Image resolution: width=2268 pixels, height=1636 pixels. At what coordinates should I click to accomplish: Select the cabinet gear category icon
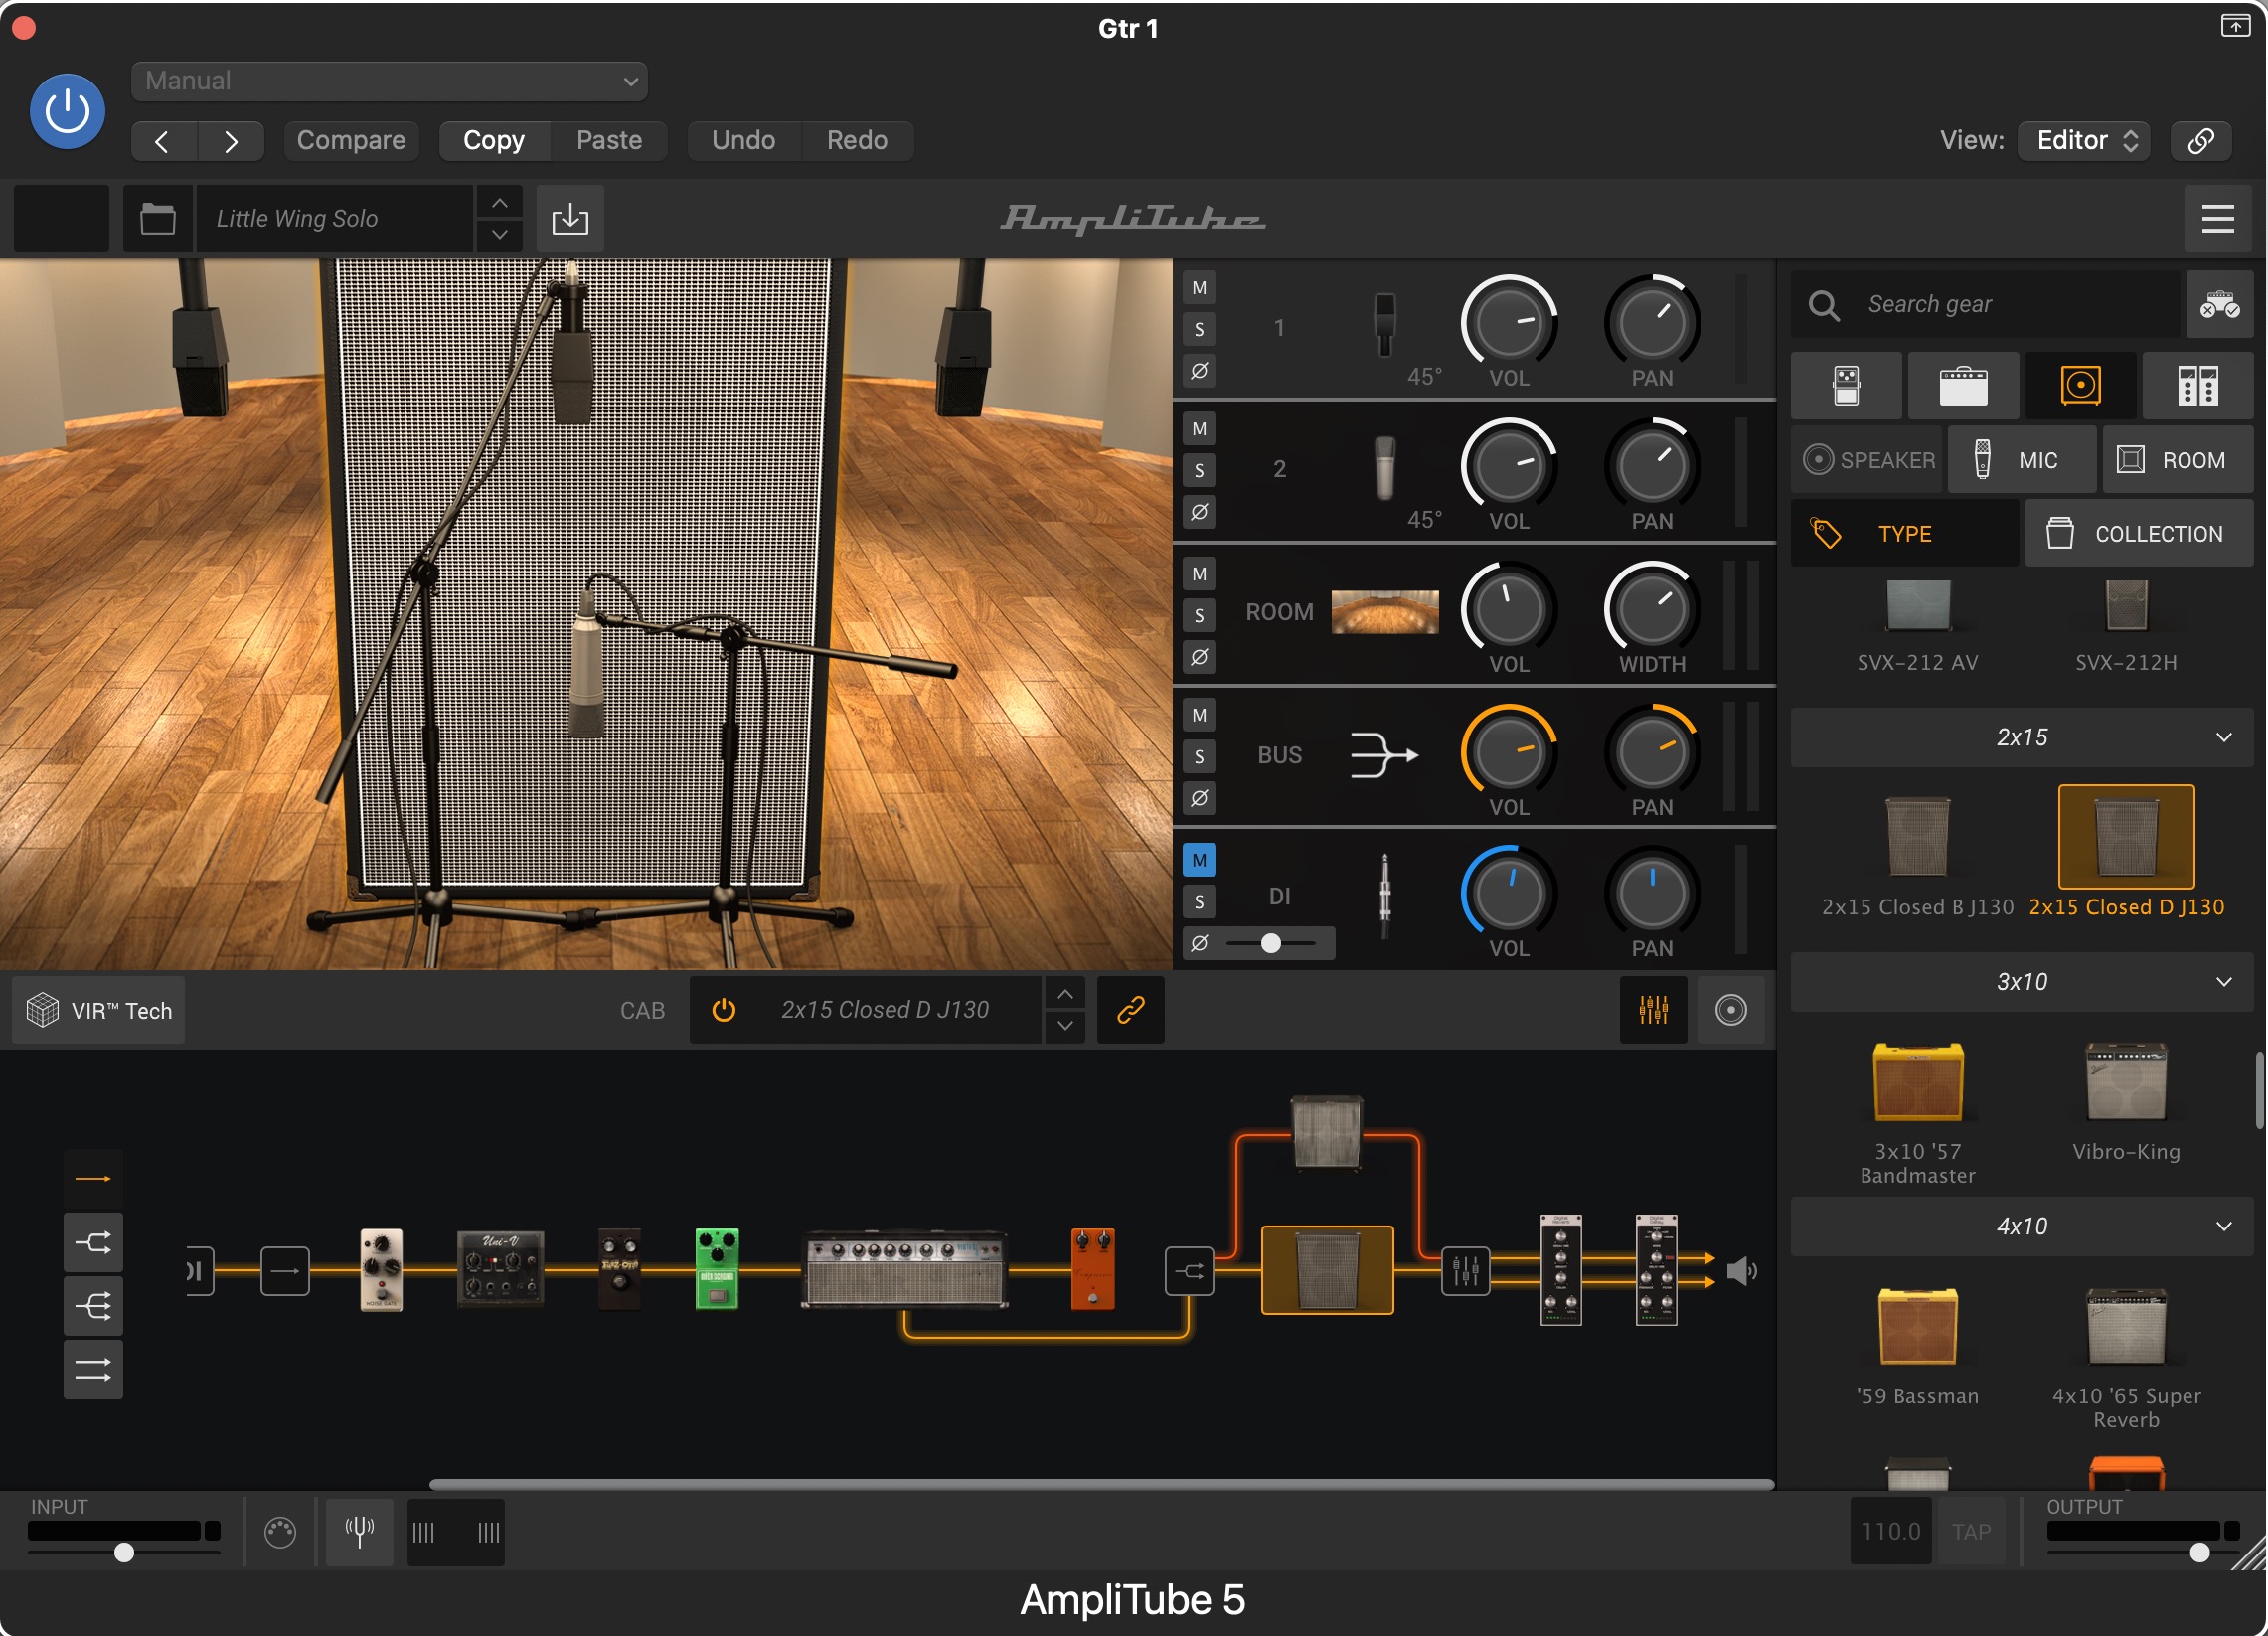point(2080,385)
